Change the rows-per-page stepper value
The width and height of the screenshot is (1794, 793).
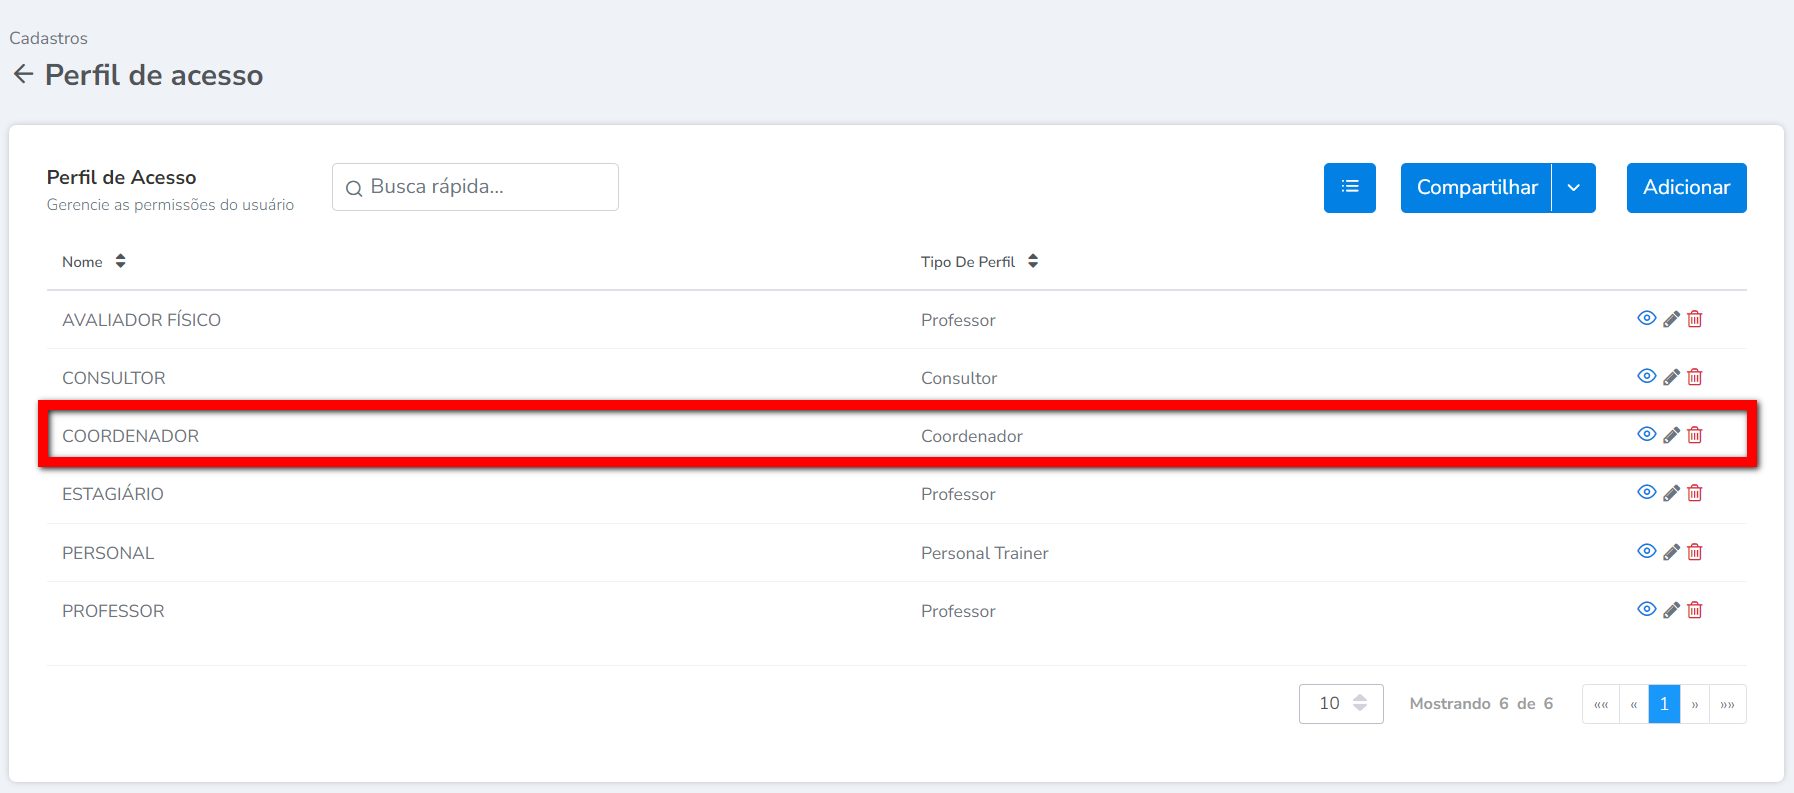pos(1360,703)
